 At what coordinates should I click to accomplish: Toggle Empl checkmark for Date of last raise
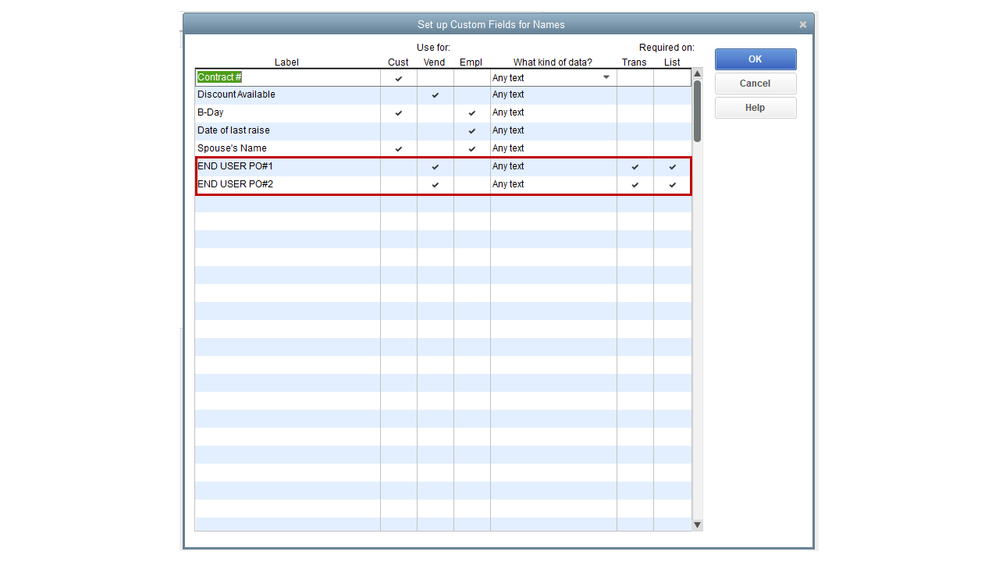point(471,131)
